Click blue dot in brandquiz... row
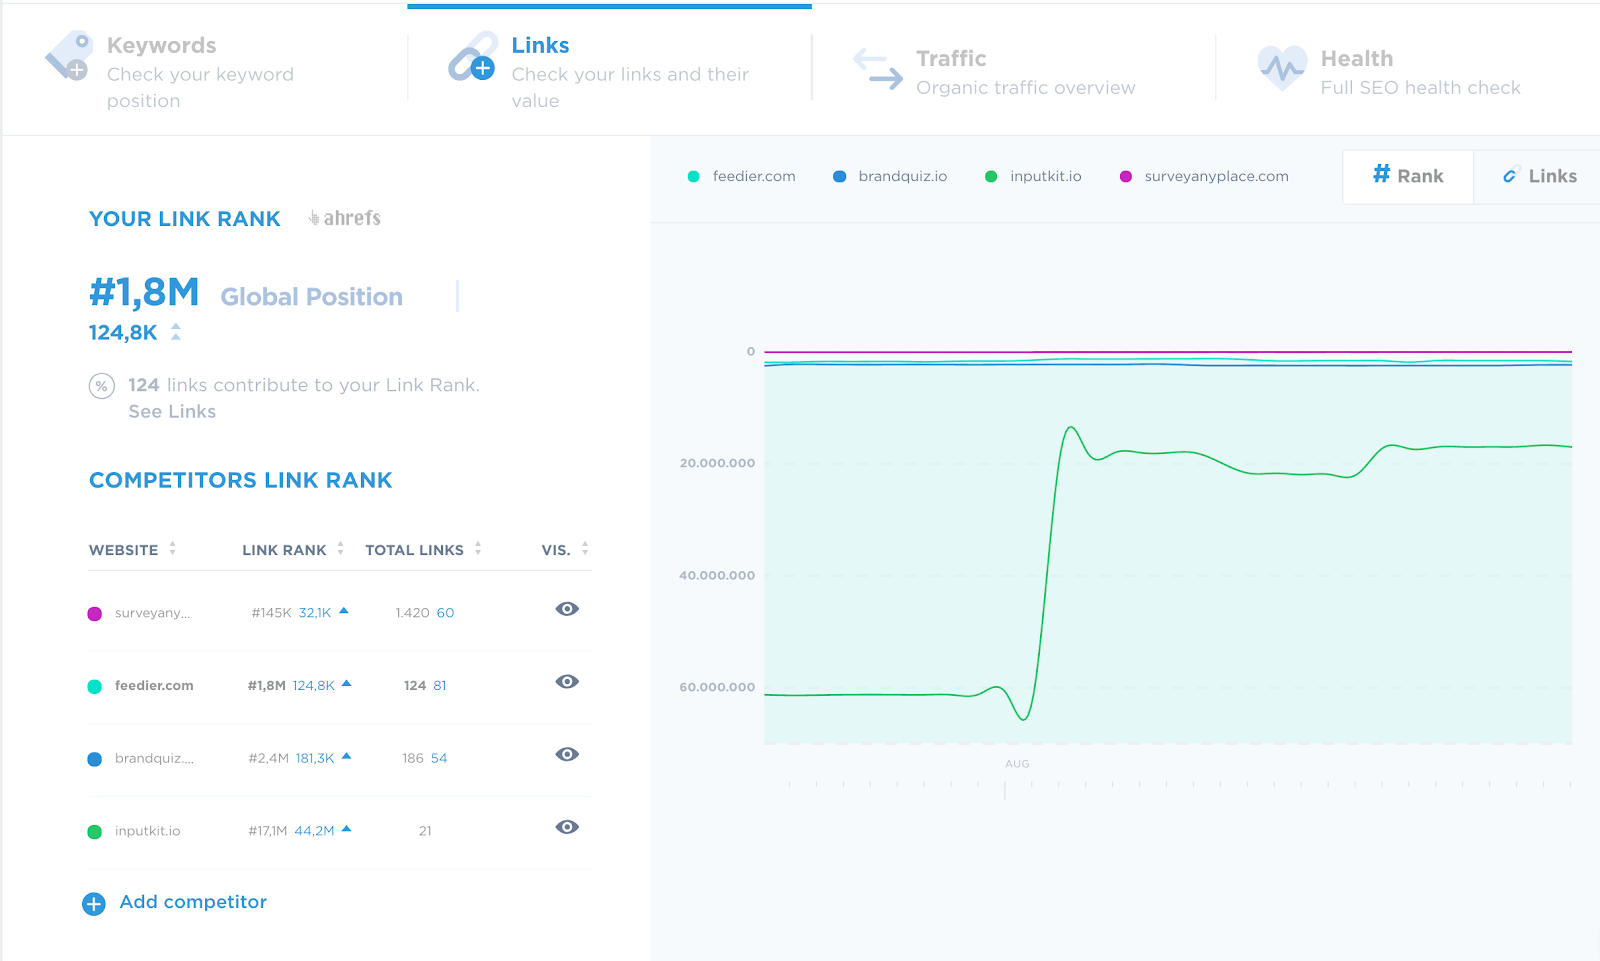1600x961 pixels. (95, 759)
